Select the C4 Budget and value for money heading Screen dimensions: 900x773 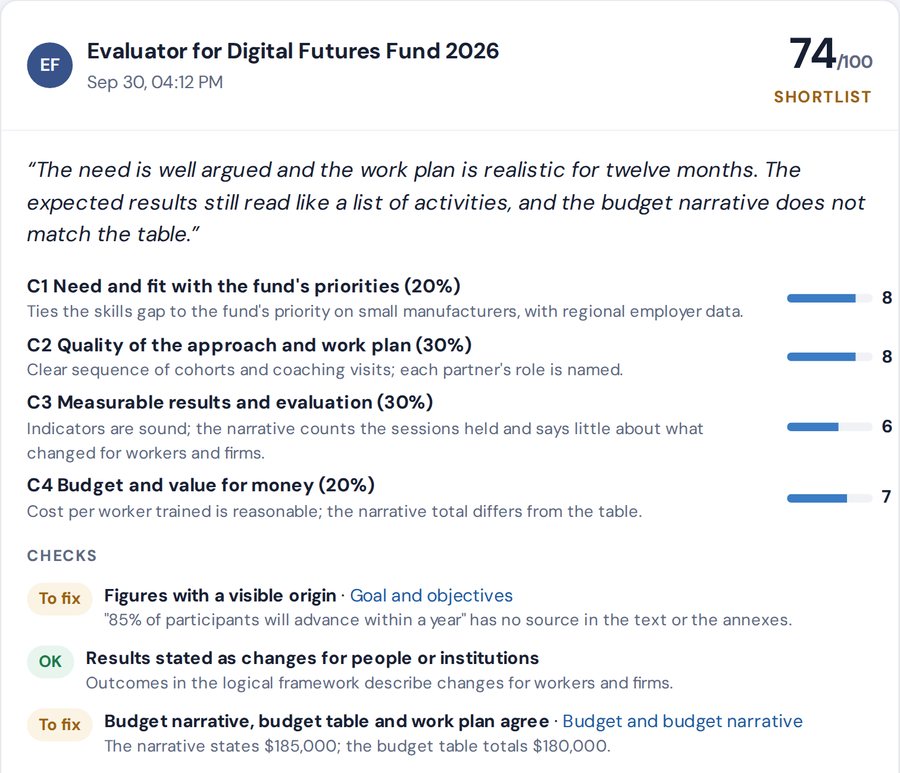coord(200,485)
